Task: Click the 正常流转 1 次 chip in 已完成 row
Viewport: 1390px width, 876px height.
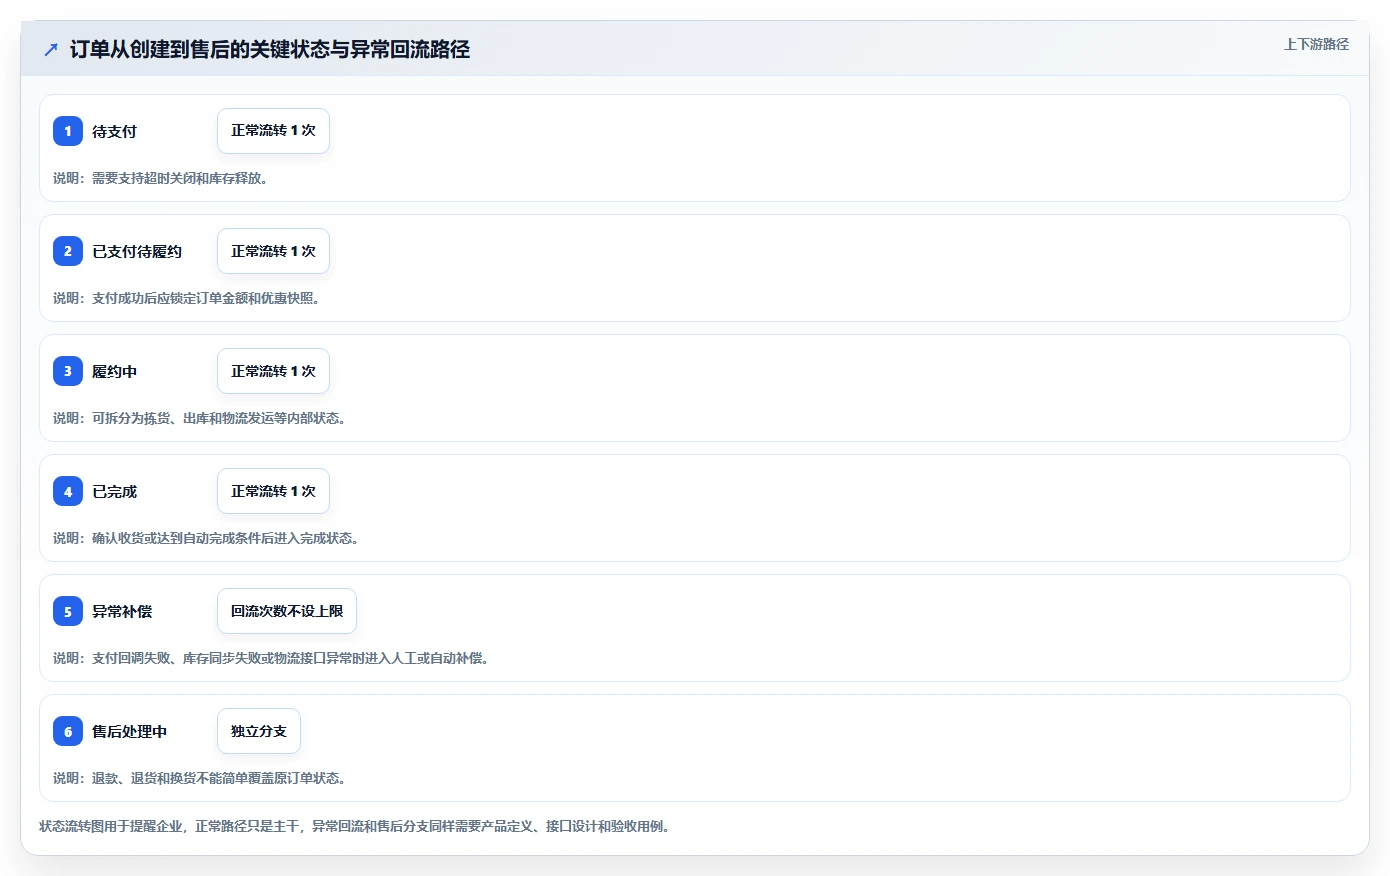Action: pyautogui.click(x=273, y=491)
